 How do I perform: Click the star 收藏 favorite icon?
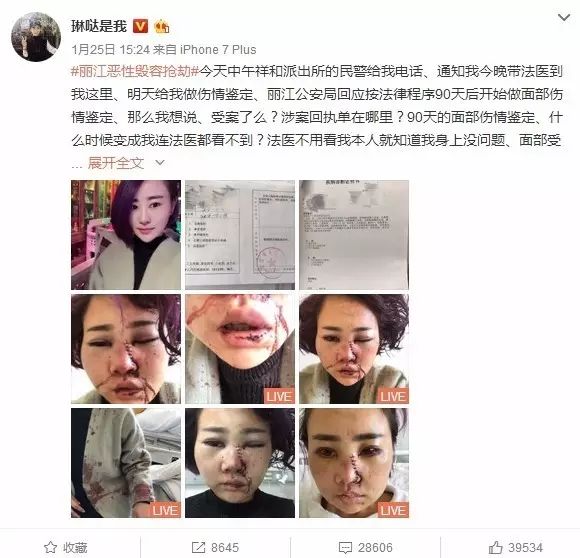point(50,547)
